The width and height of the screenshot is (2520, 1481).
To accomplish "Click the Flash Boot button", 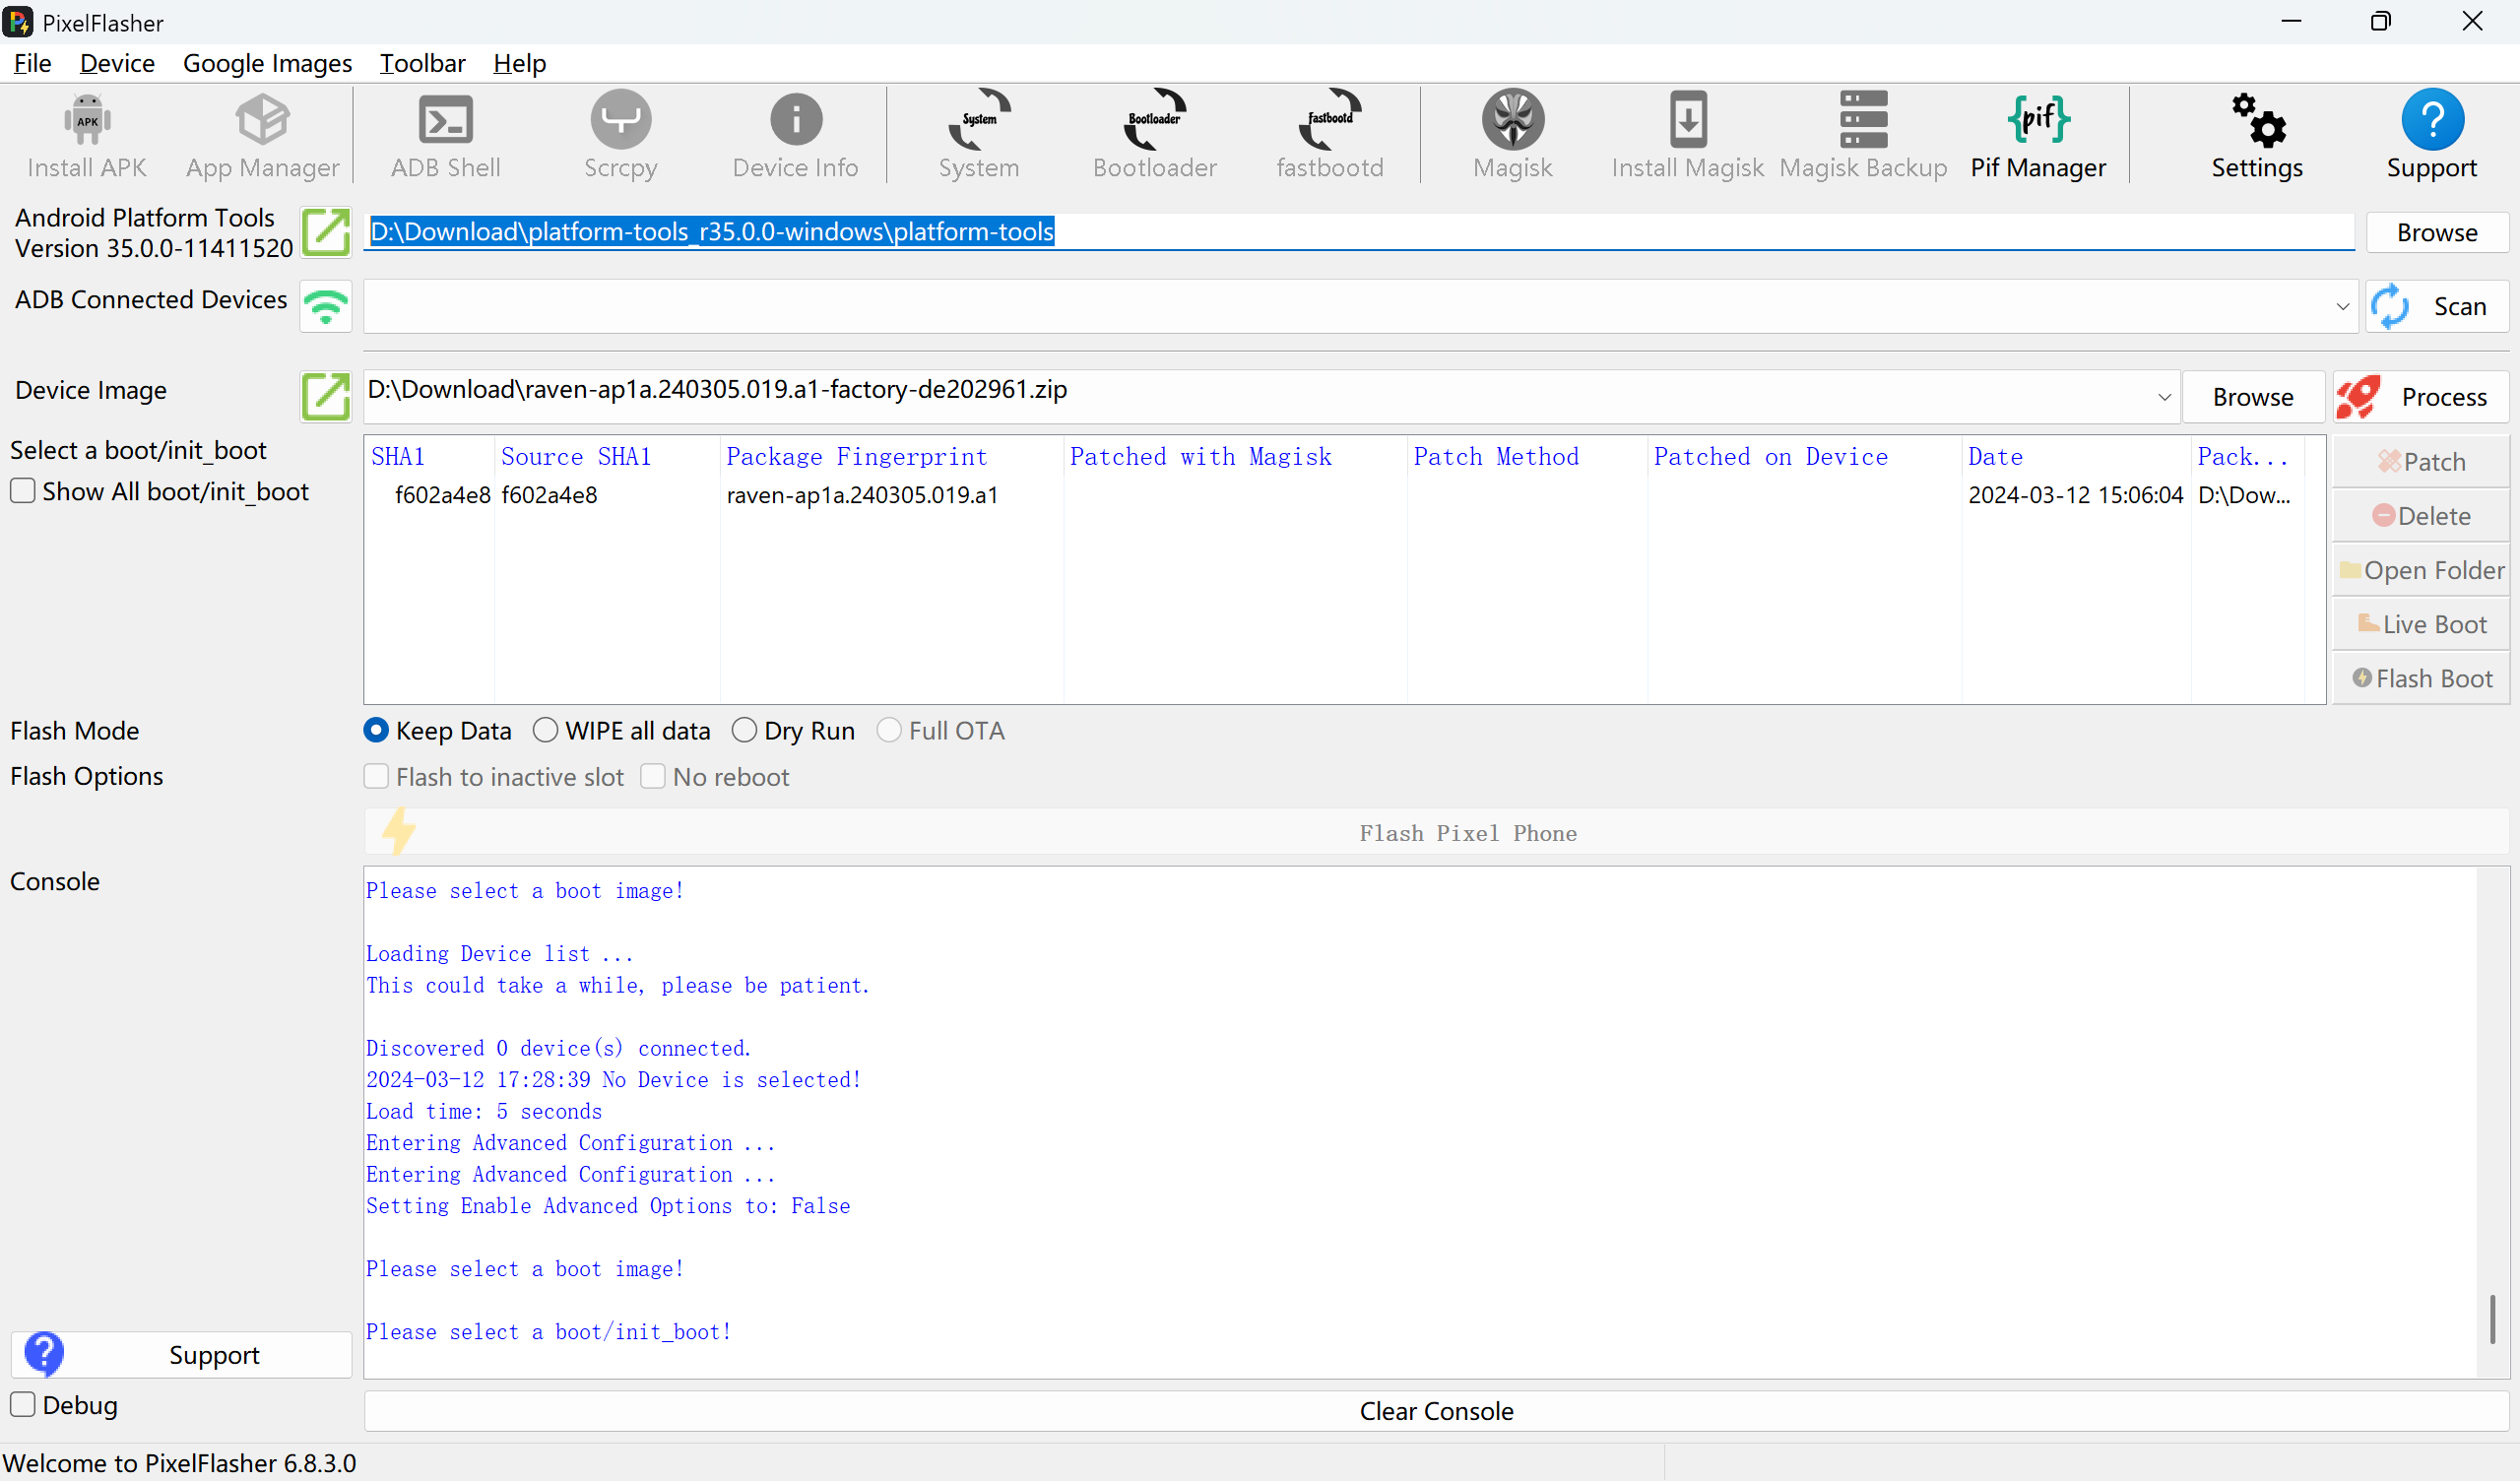I will pyautogui.click(x=2420, y=677).
